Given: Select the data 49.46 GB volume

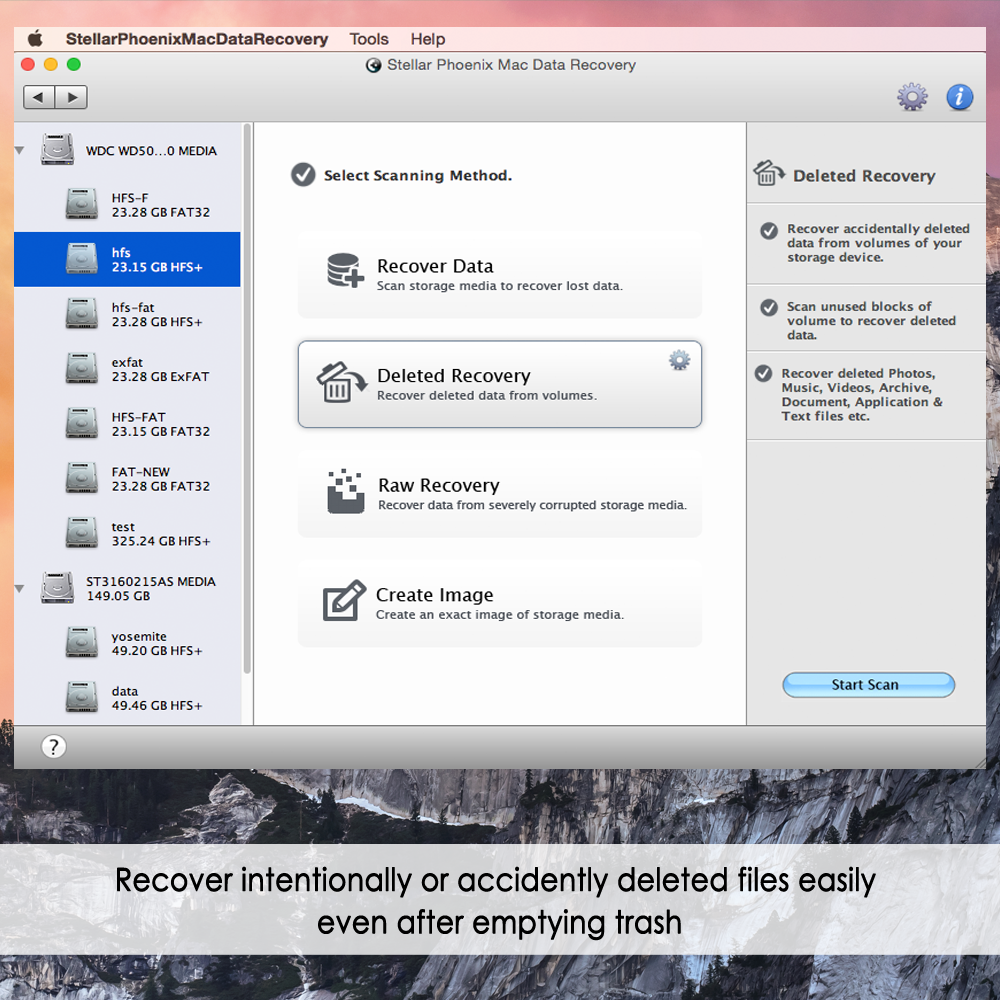Looking at the screenshot, I should tap(128, 698).
